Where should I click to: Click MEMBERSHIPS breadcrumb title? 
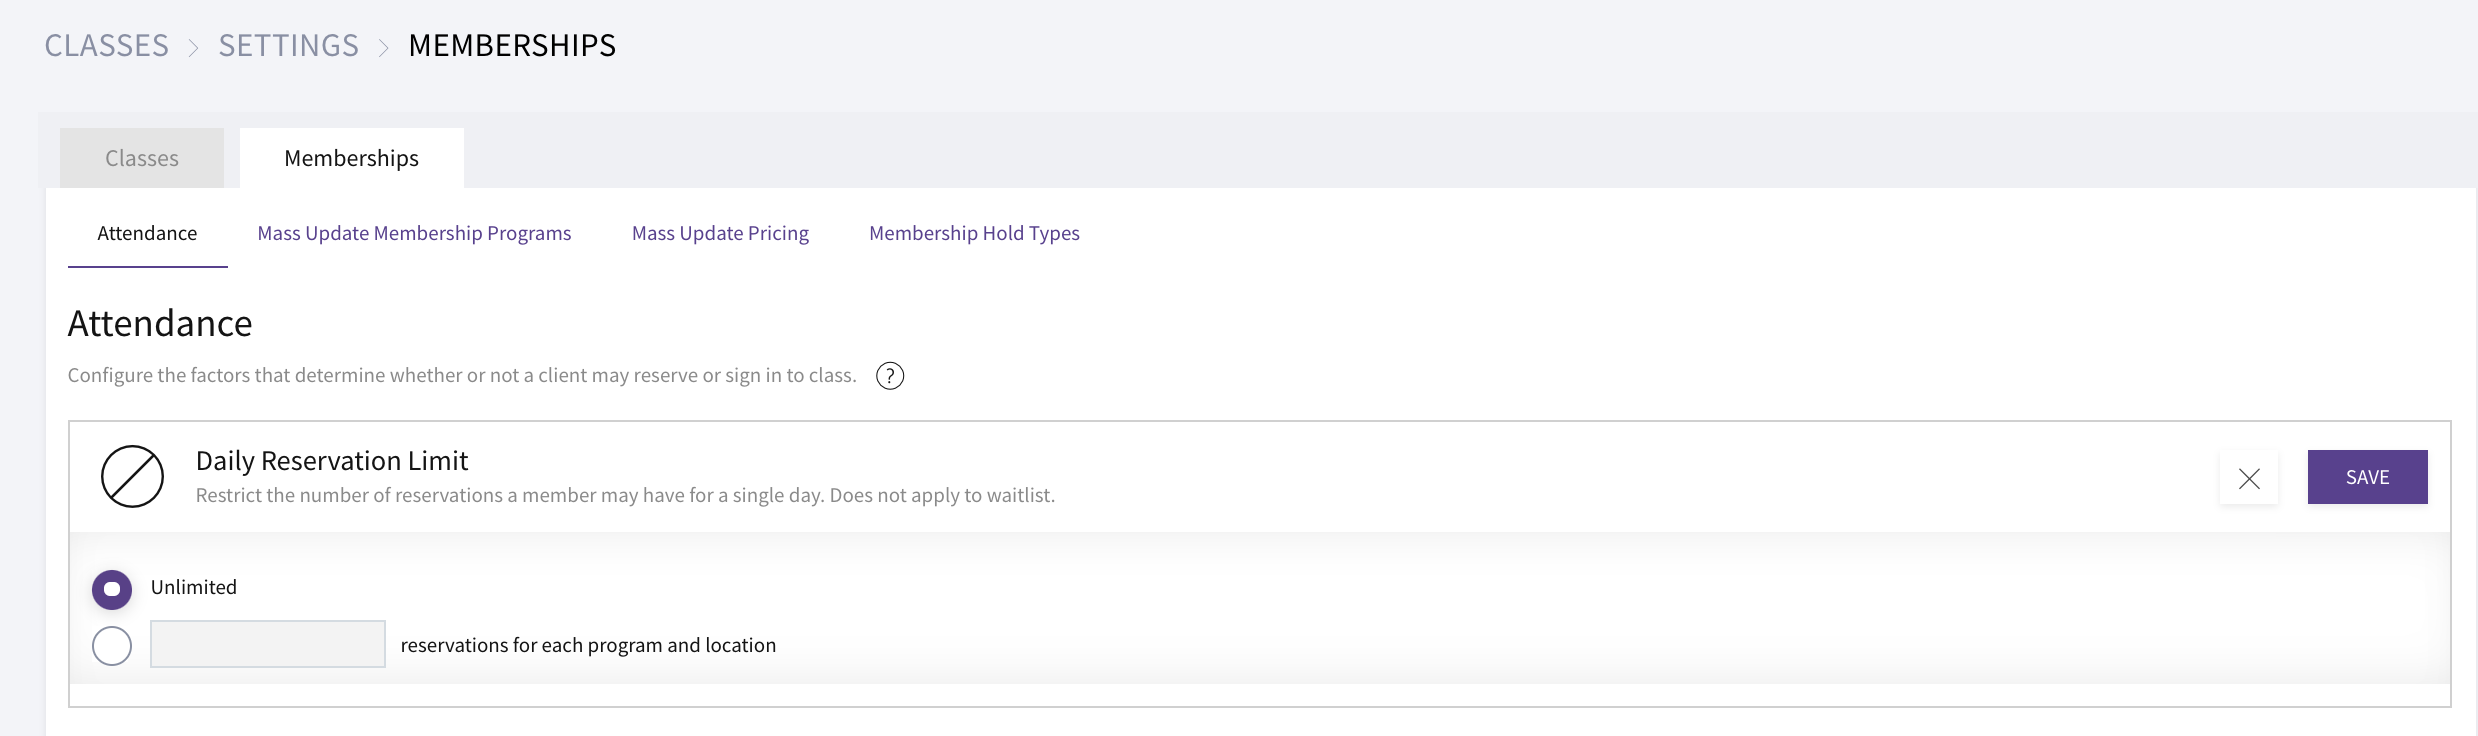click(x=512, y=45)
